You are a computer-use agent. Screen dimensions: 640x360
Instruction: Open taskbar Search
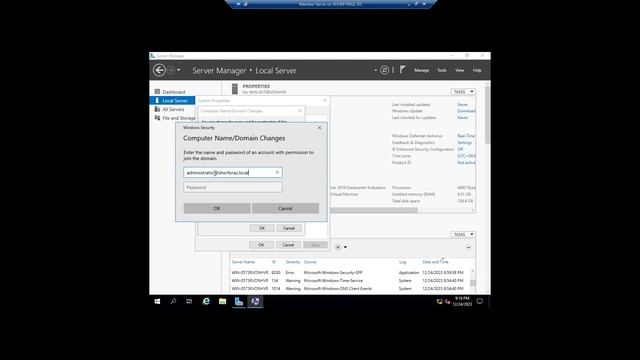pyautogui.click(x=173, y=302)
